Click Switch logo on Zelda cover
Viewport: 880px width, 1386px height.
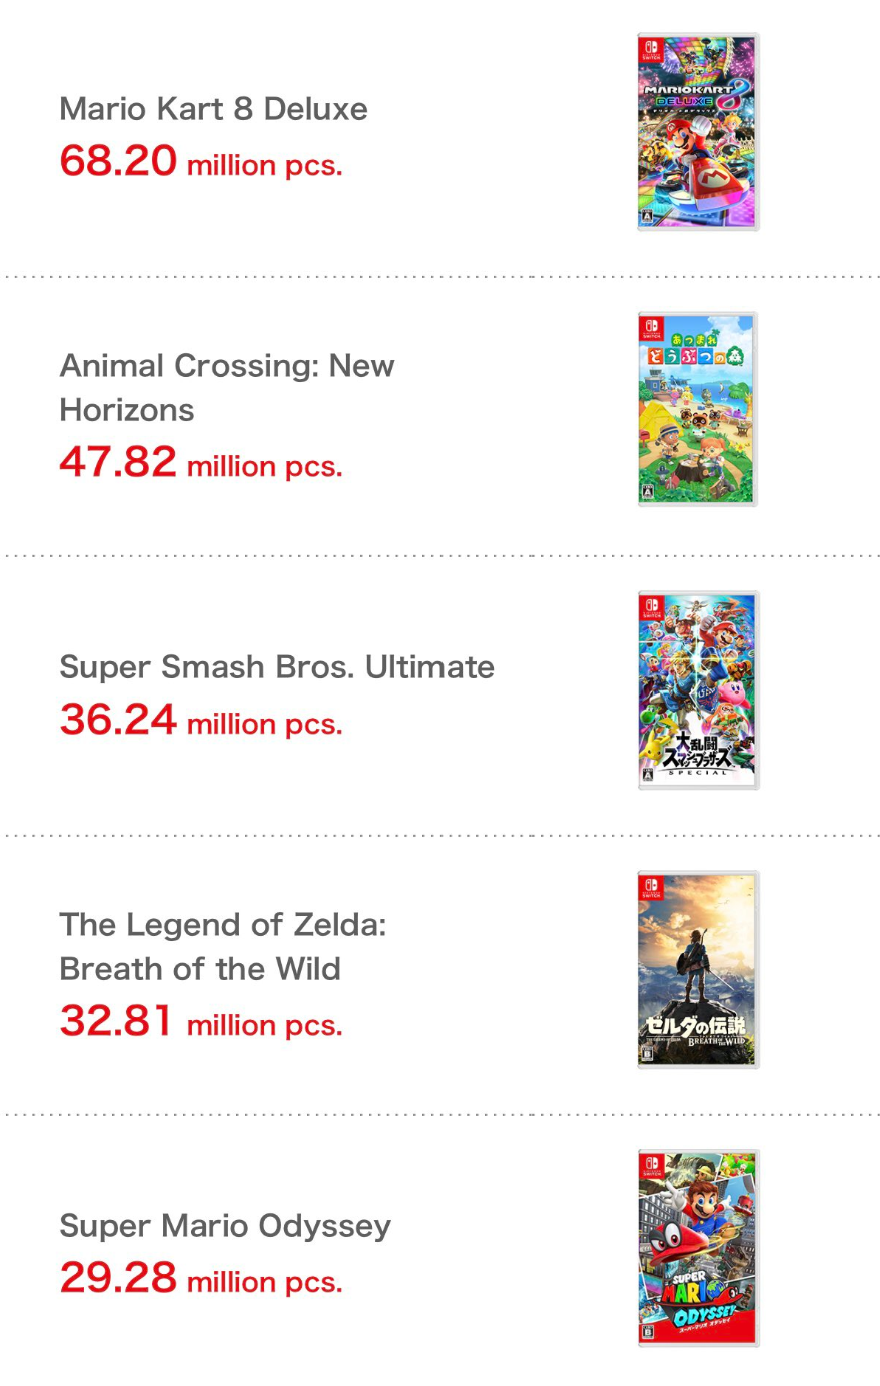coord(651,888)
